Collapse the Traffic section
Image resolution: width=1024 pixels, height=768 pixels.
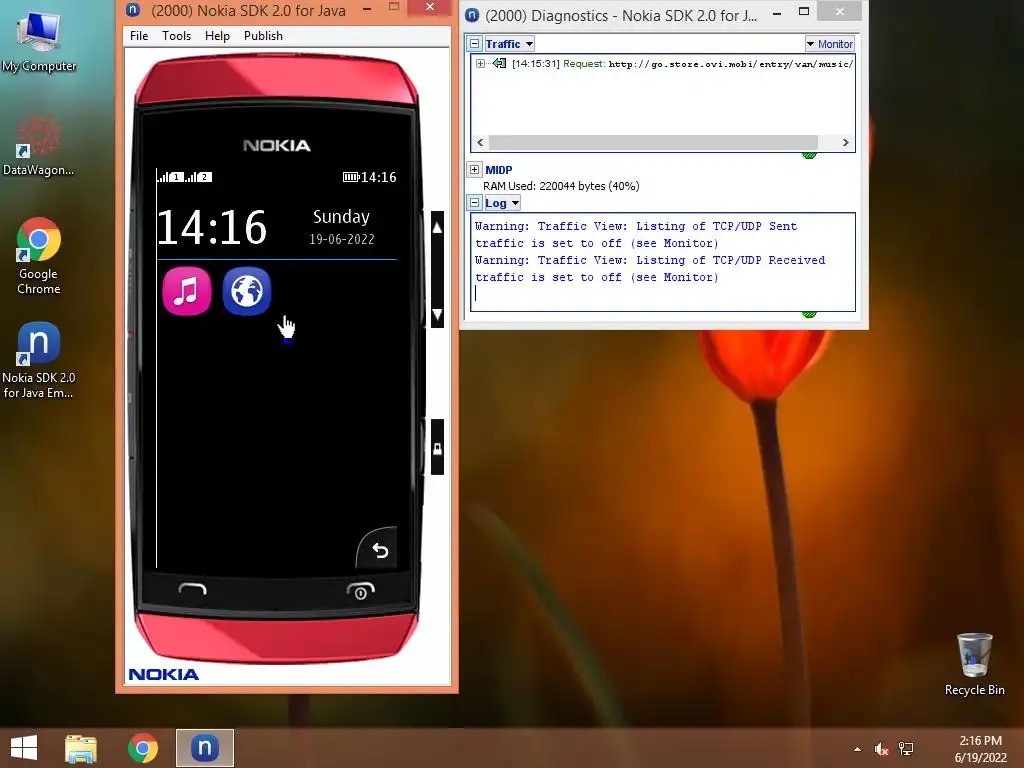[475, 44]
